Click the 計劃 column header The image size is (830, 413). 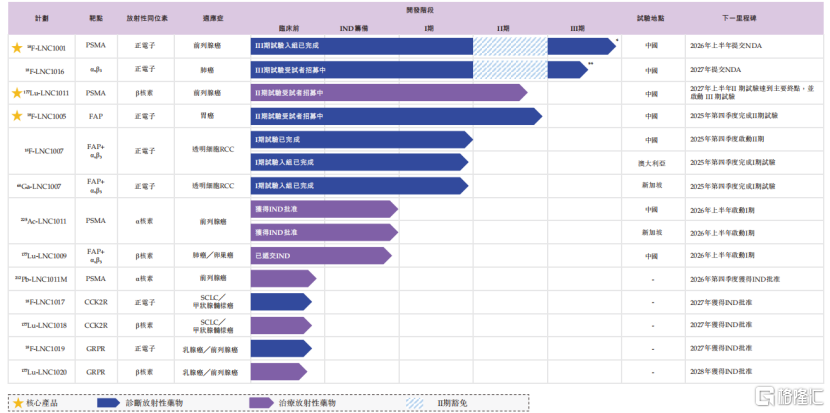coord(41,17)
